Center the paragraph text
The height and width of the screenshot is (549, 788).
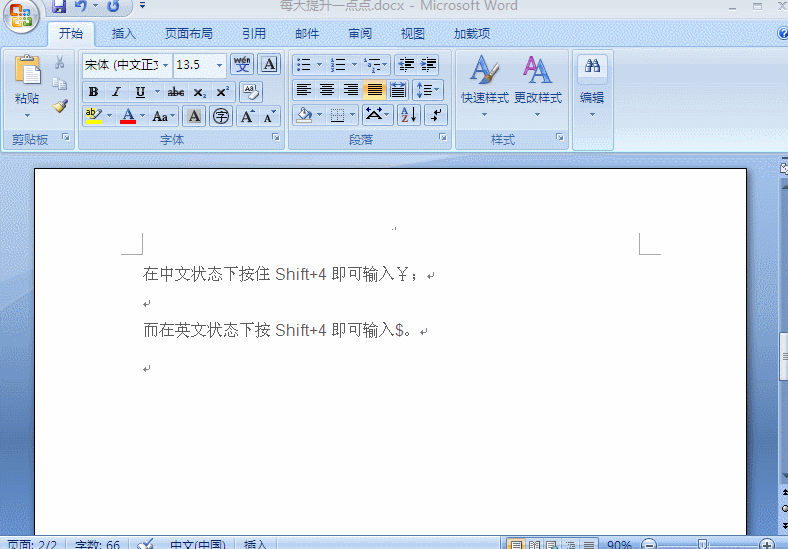point(327,90)
